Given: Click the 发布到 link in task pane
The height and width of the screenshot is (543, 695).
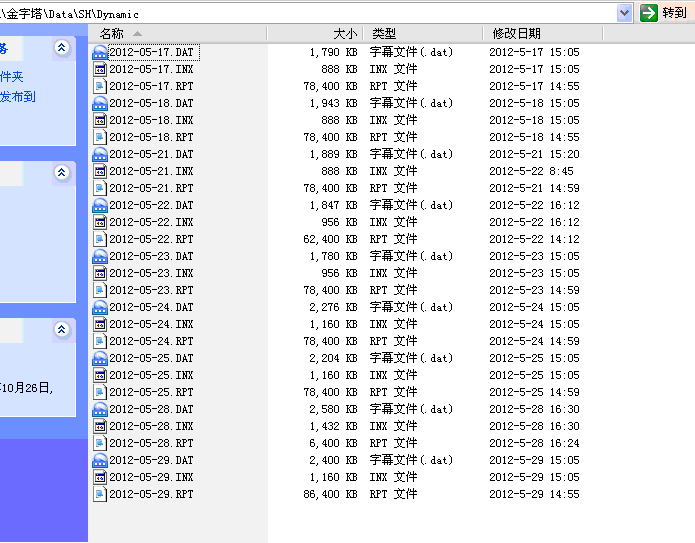Looking at the screenshot, I should point(18,97).
